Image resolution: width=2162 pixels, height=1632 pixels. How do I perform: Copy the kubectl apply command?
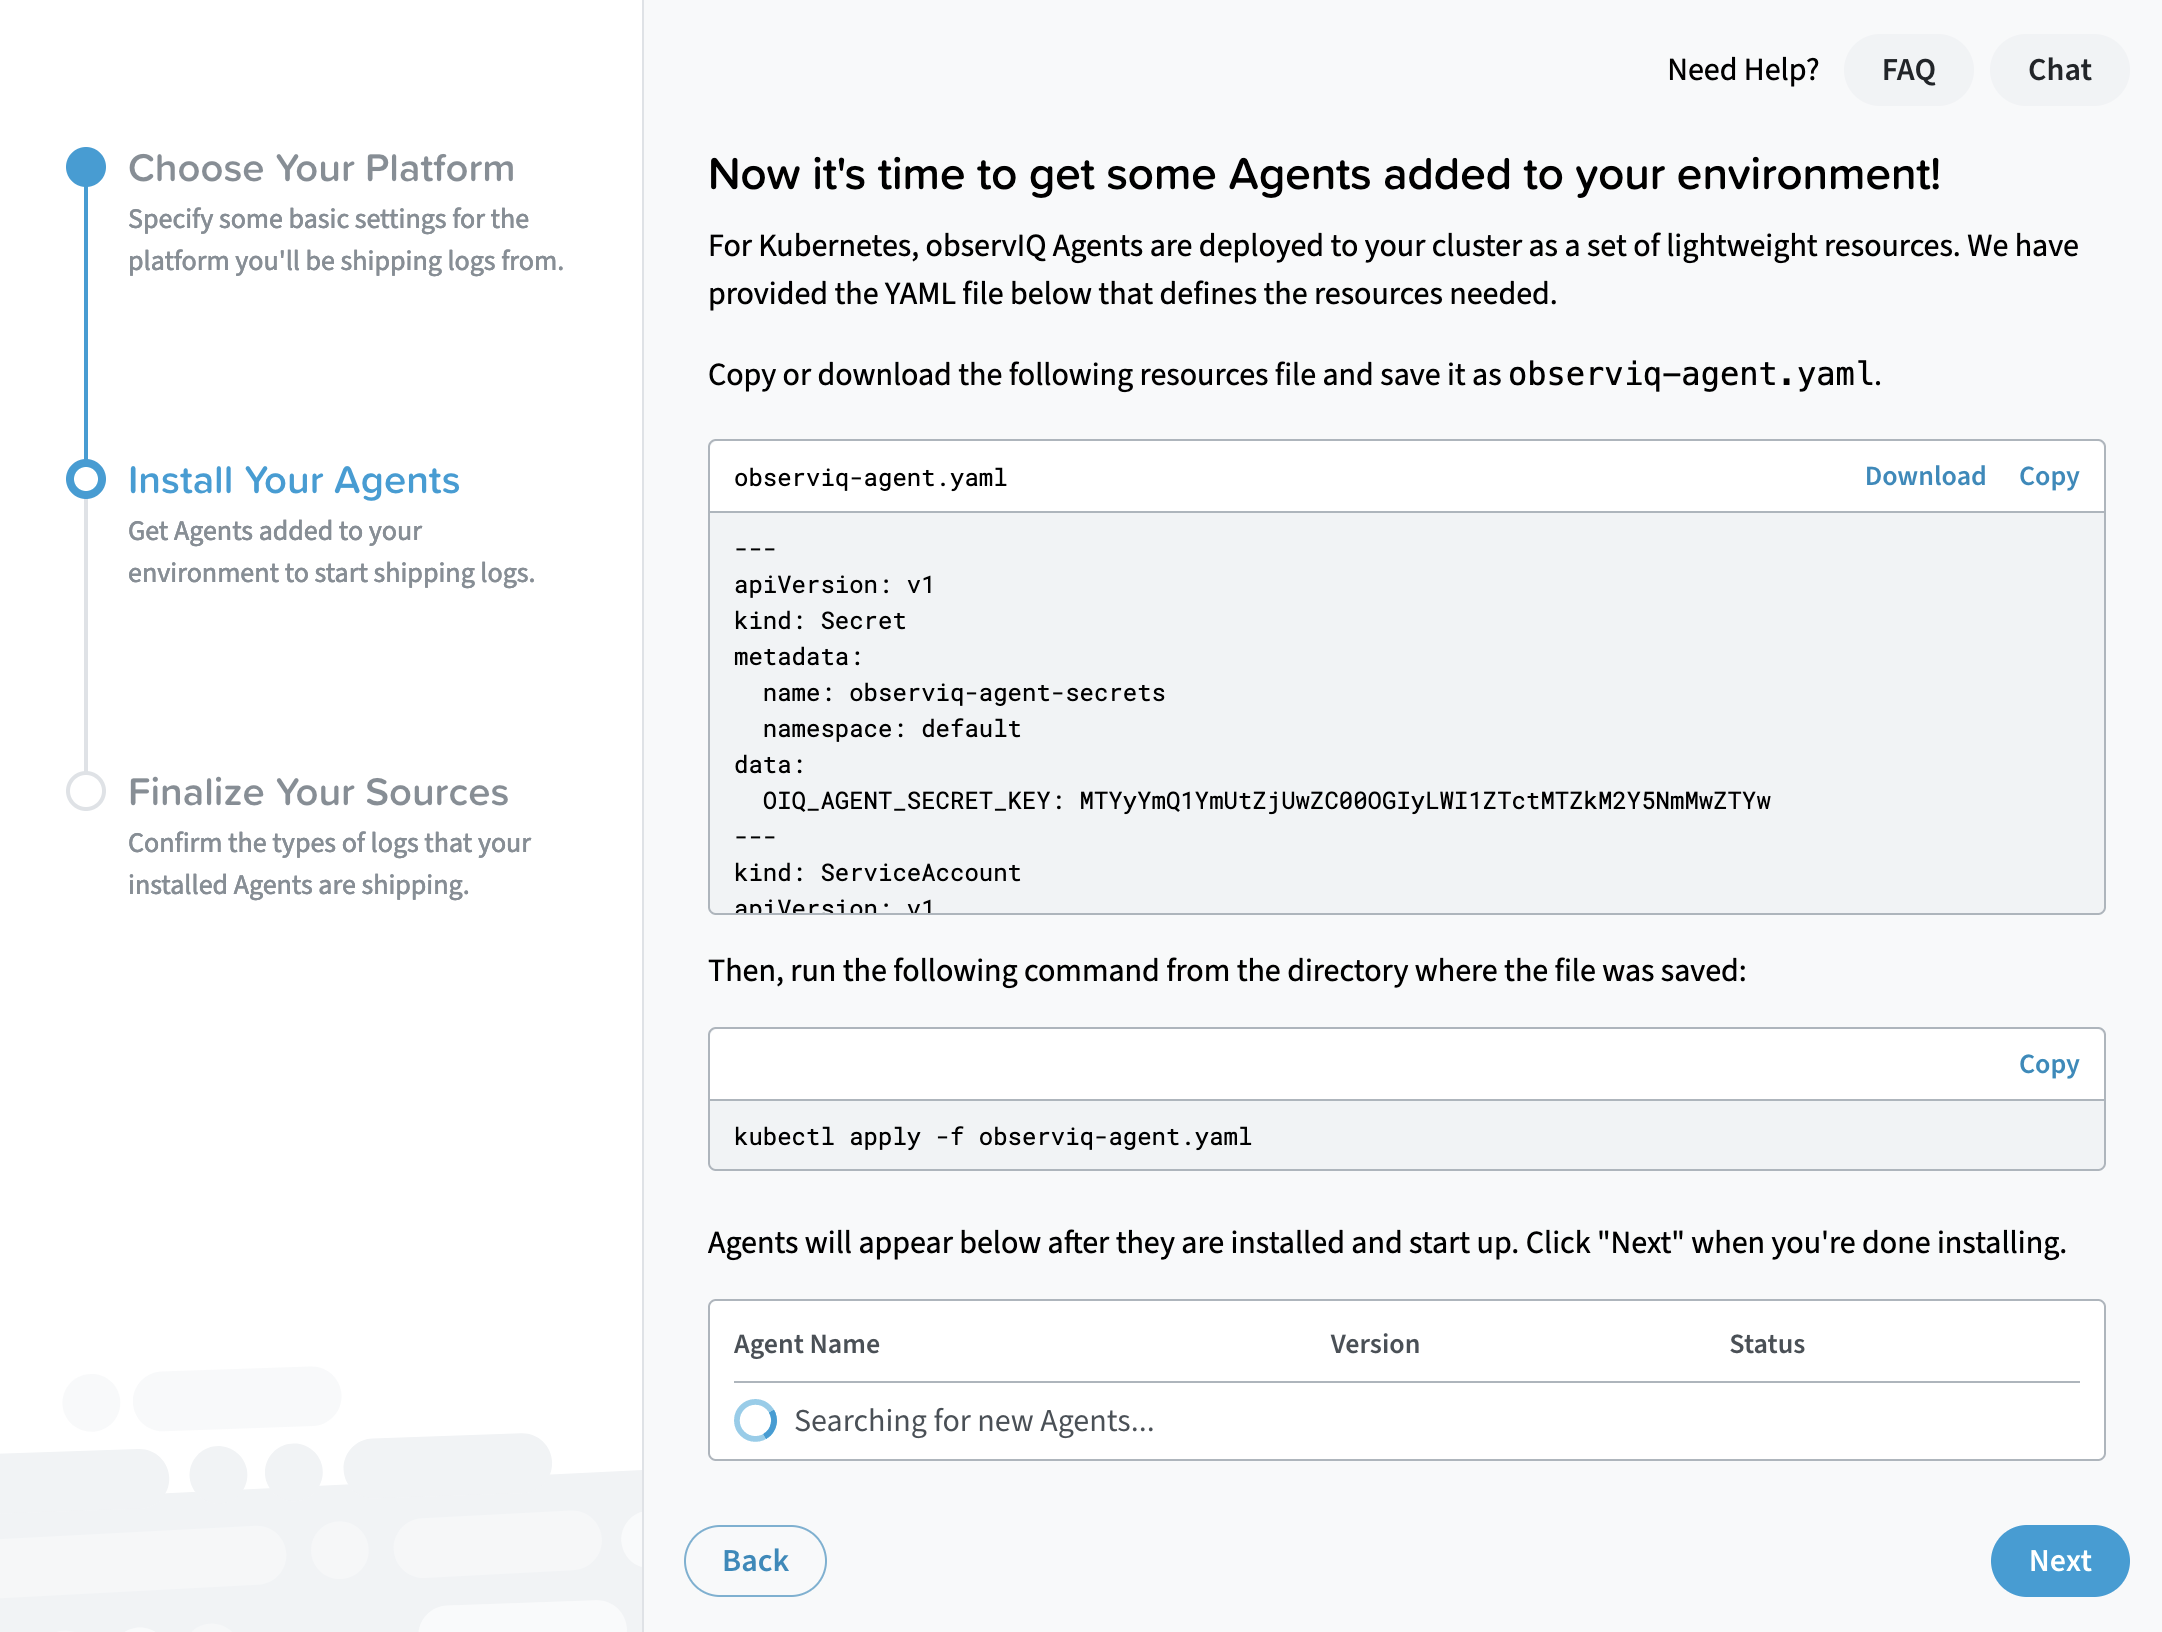click(x=2048, y=1064)
